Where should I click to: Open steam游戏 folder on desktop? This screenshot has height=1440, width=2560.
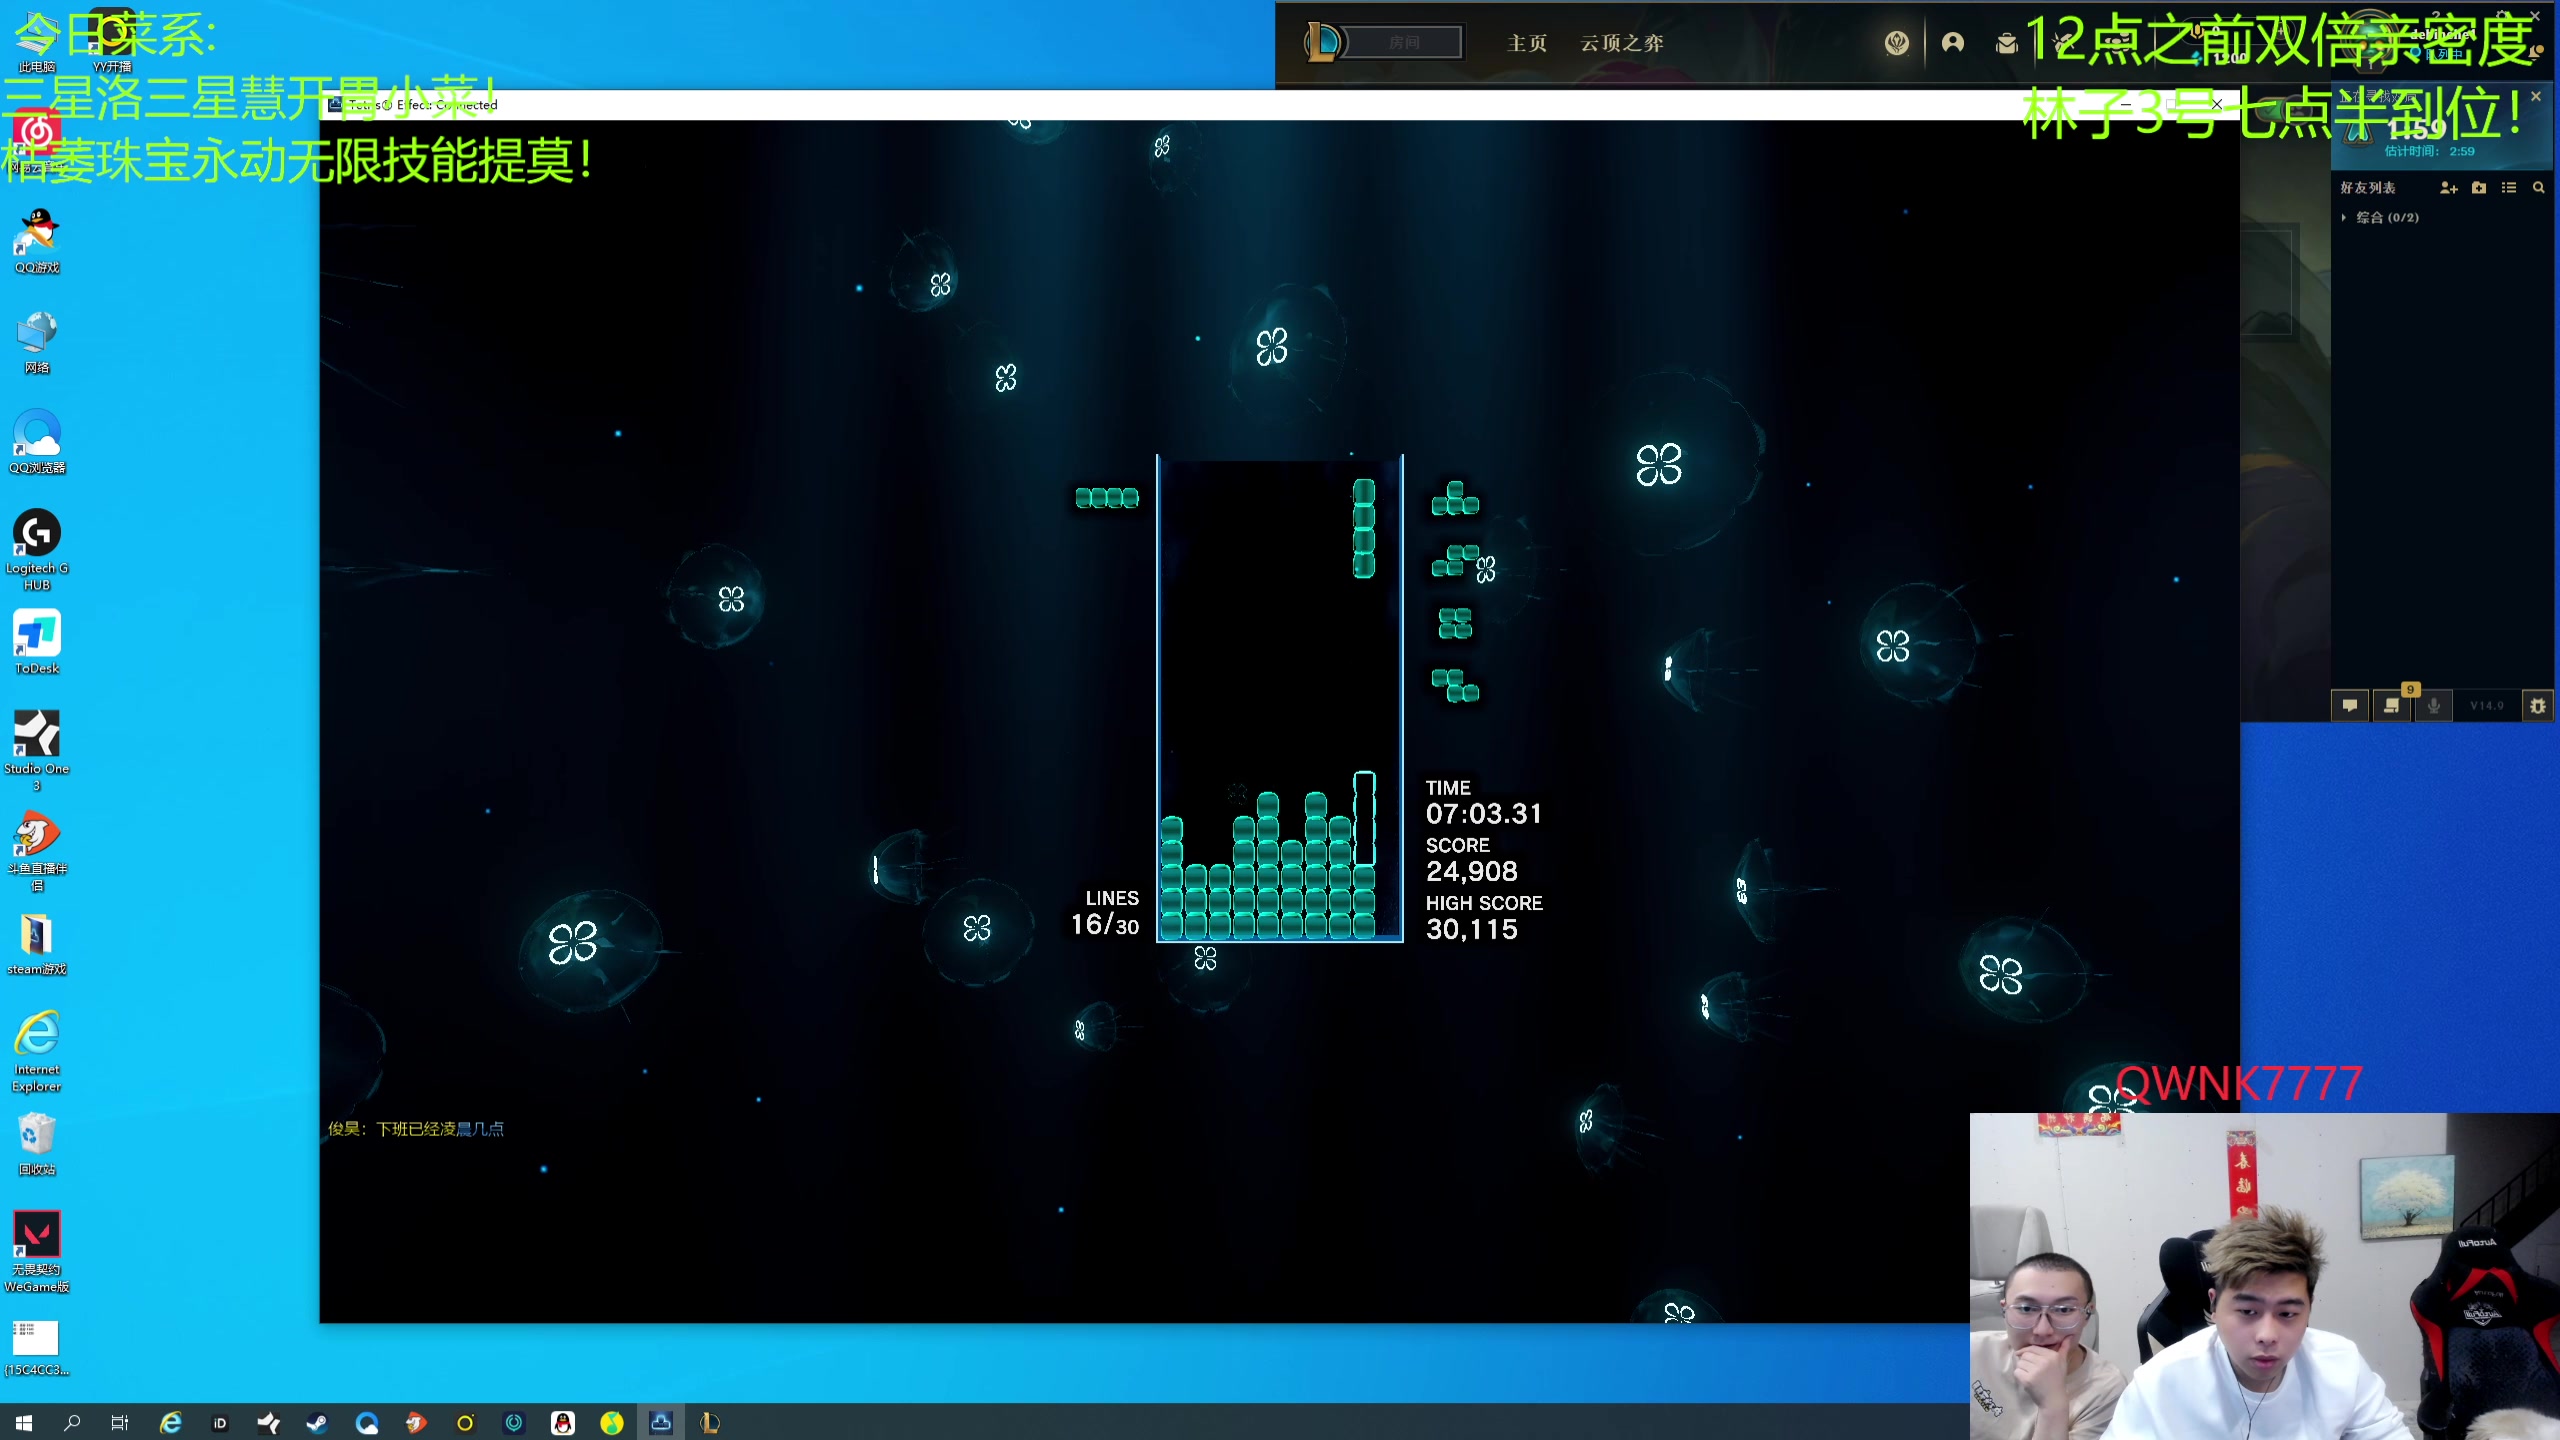click(37, 944)
